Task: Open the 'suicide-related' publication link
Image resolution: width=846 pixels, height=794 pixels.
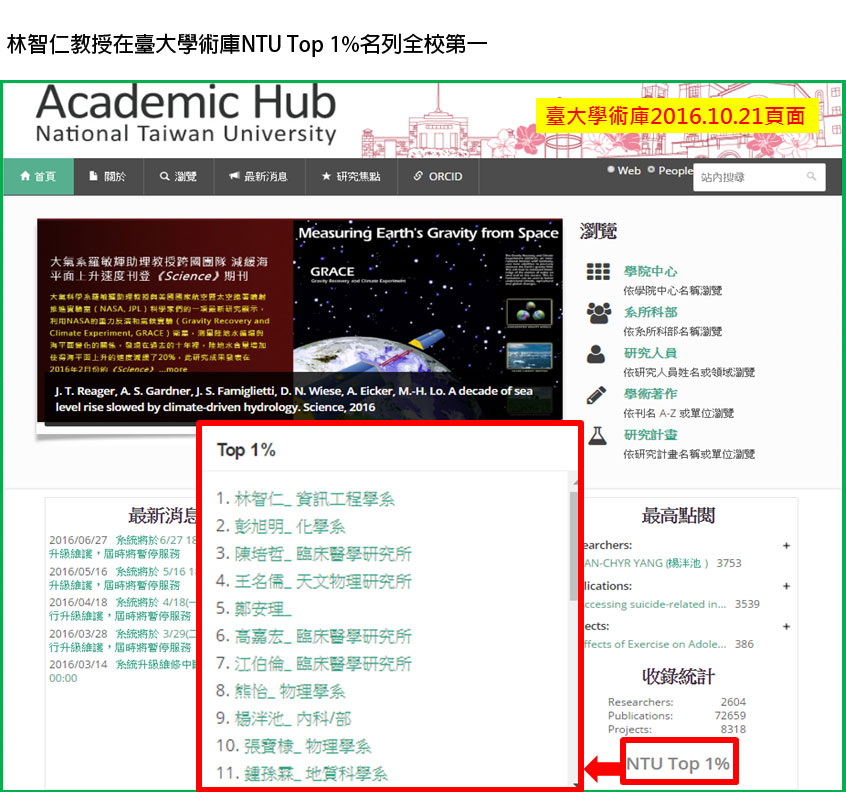Action: click(x=656, y=604)
